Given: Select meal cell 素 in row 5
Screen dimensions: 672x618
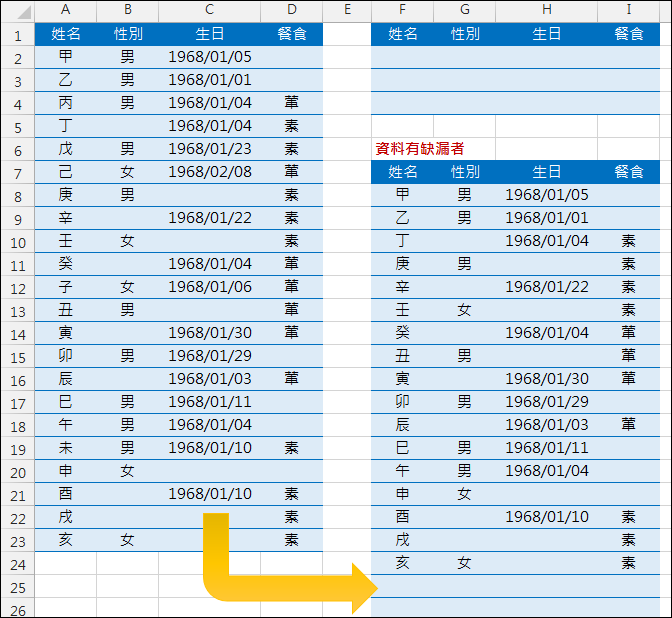Looking at the screenshot, I should 291,126.
